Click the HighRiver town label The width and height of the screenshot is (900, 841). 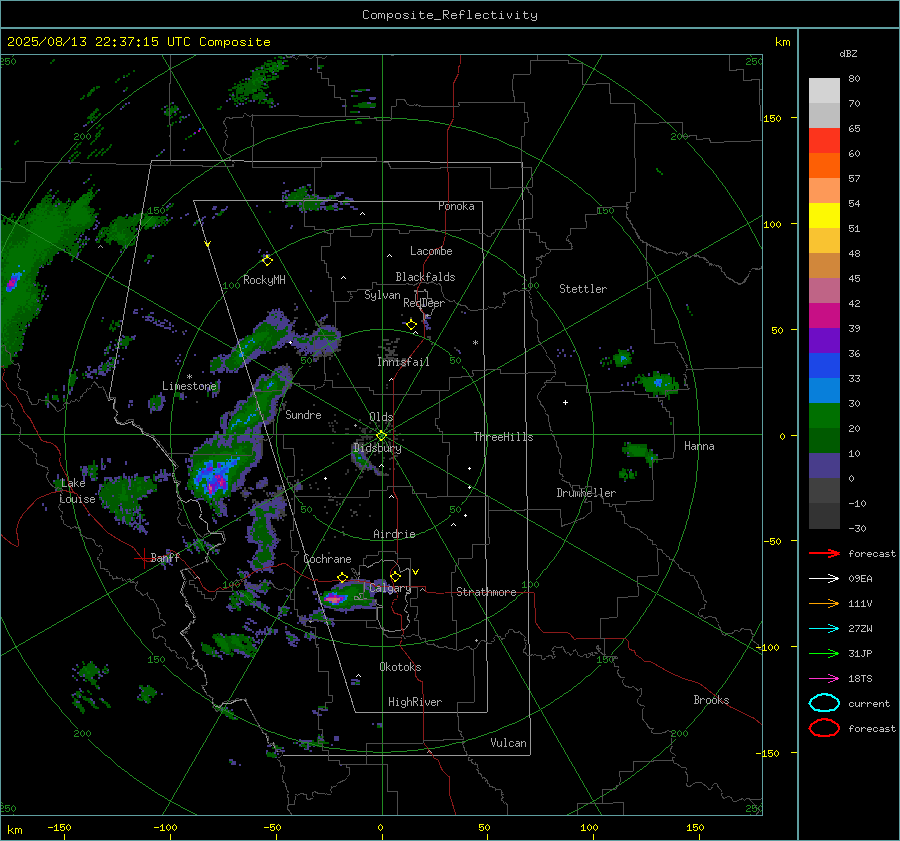click(415, 702)
